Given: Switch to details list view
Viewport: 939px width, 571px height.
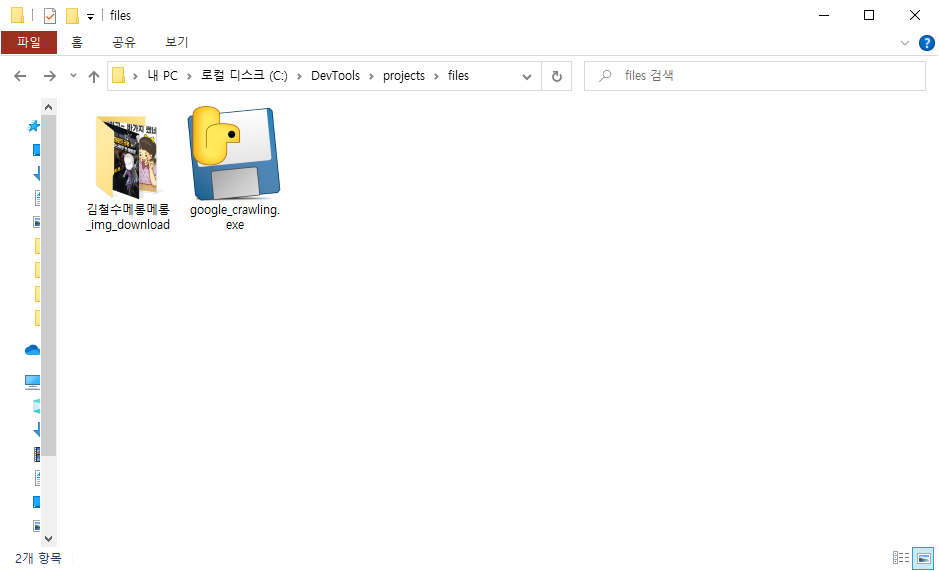Looking at the screenshot, I should [x=901, y=557].
